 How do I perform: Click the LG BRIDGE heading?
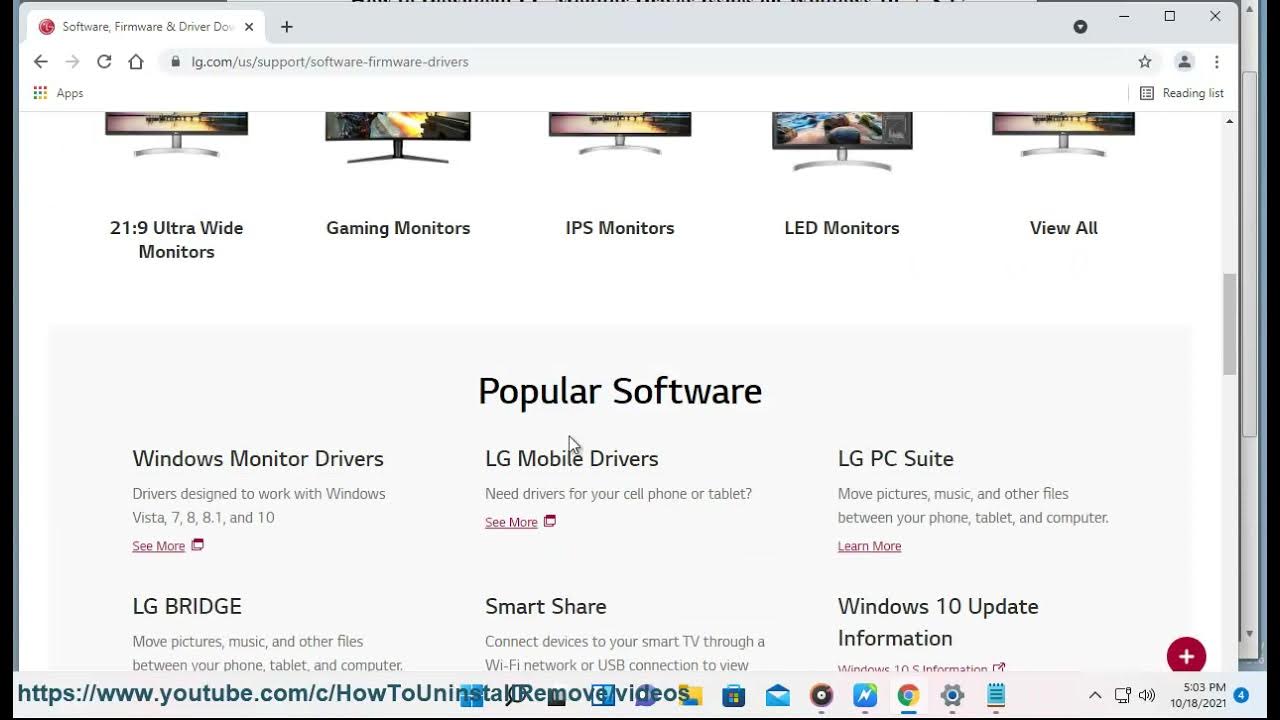pos(187,606)
